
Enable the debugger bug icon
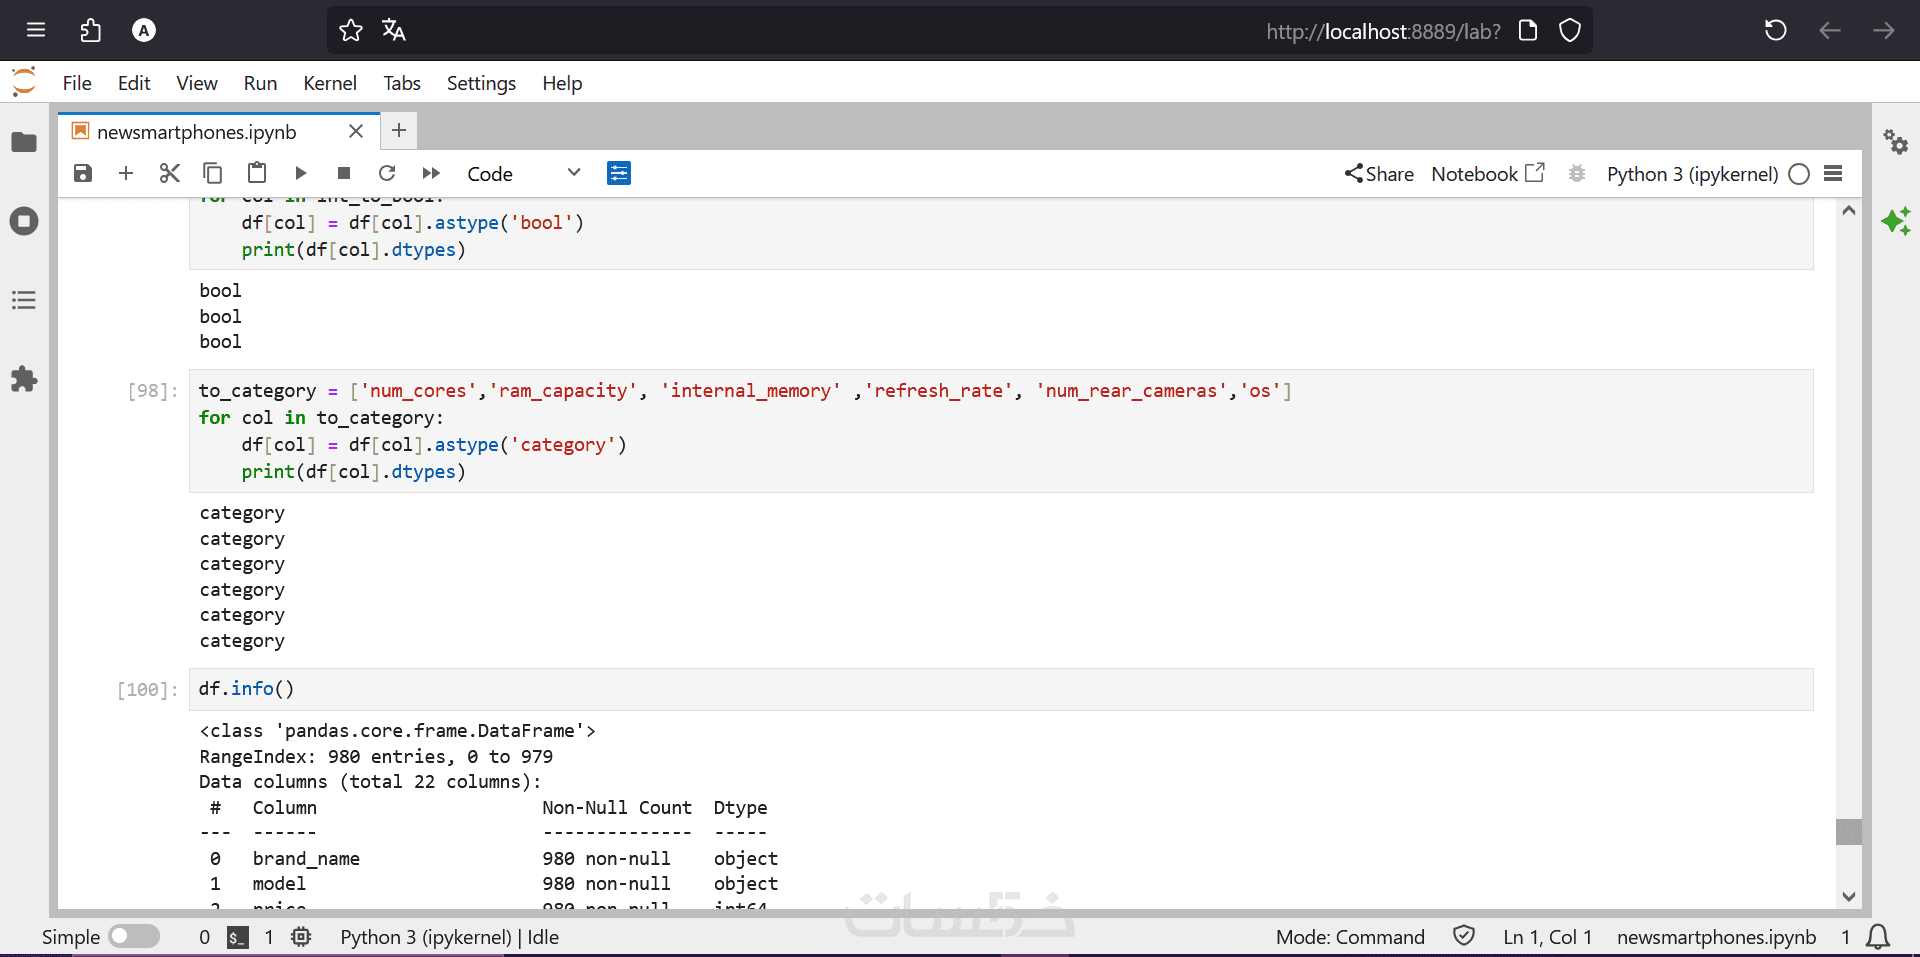point(1577,174)
